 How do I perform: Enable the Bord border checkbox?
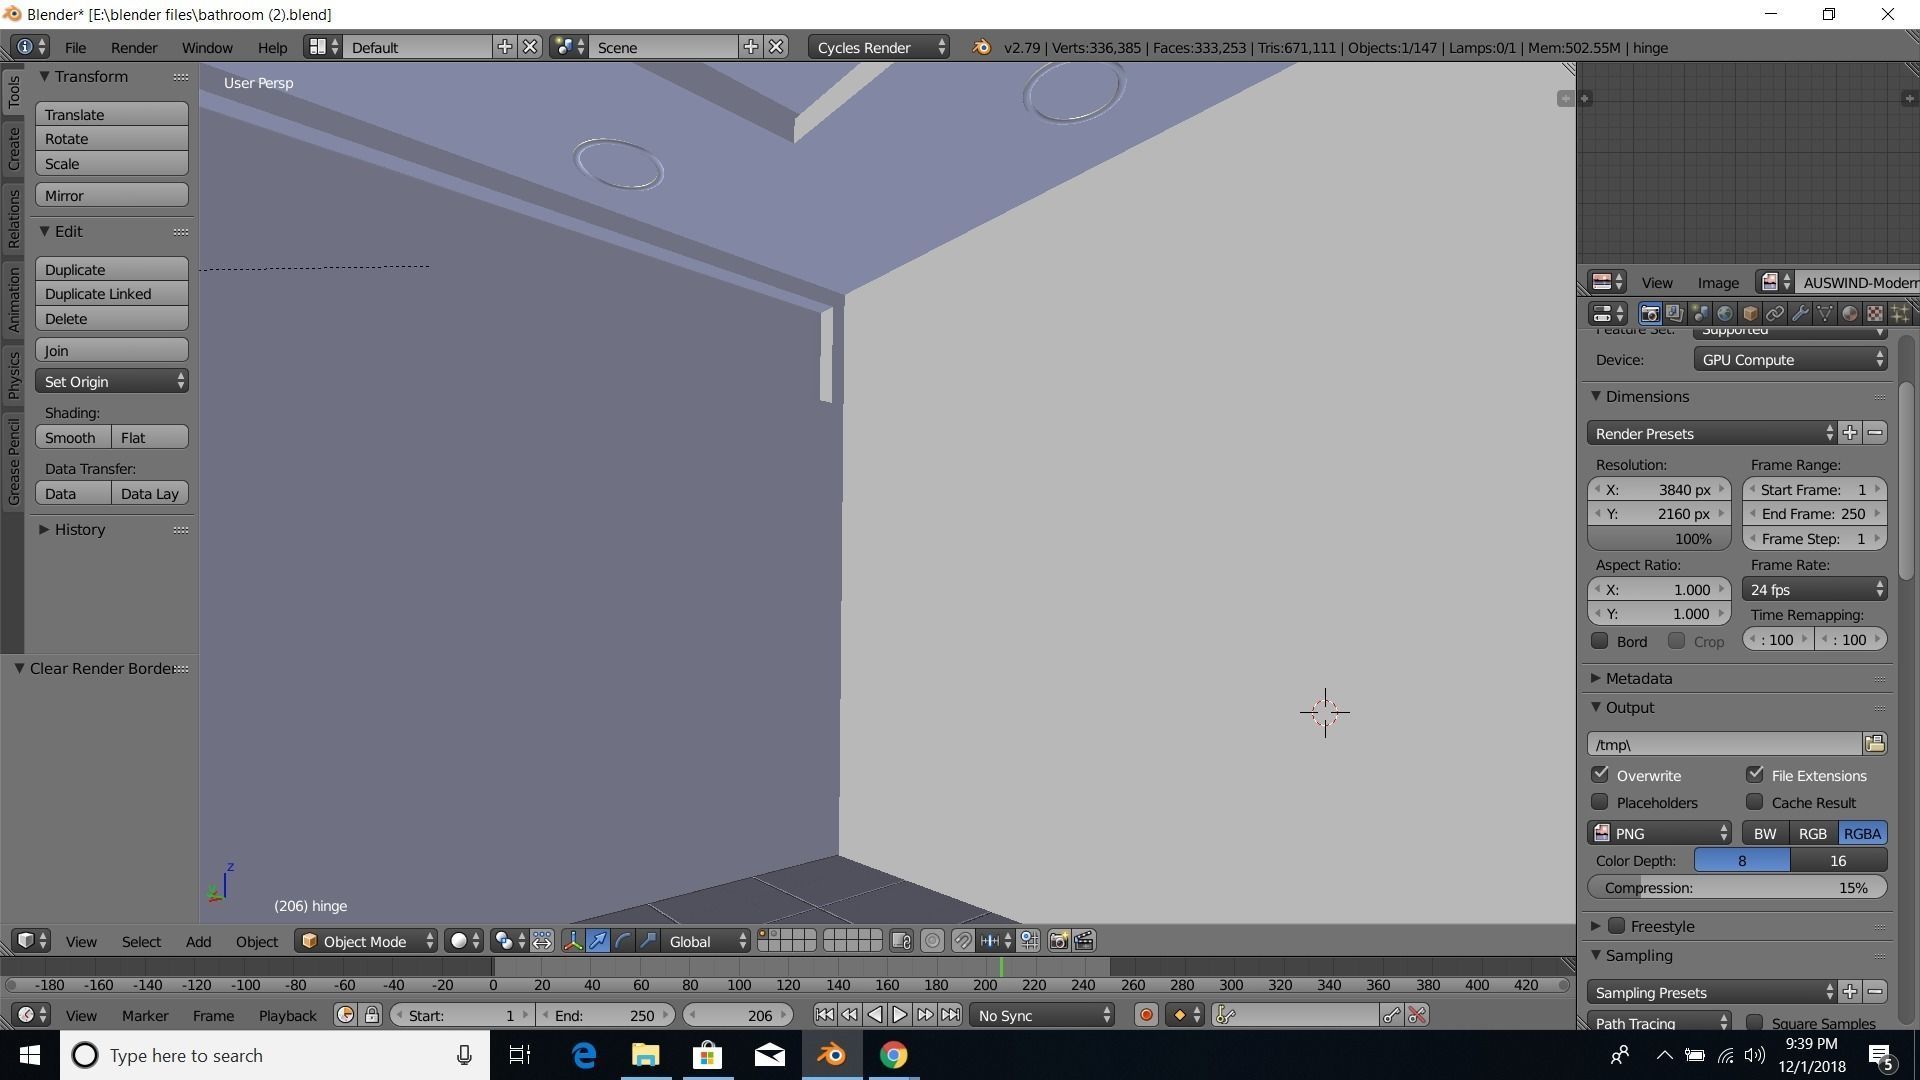[x=1600, y=641]
